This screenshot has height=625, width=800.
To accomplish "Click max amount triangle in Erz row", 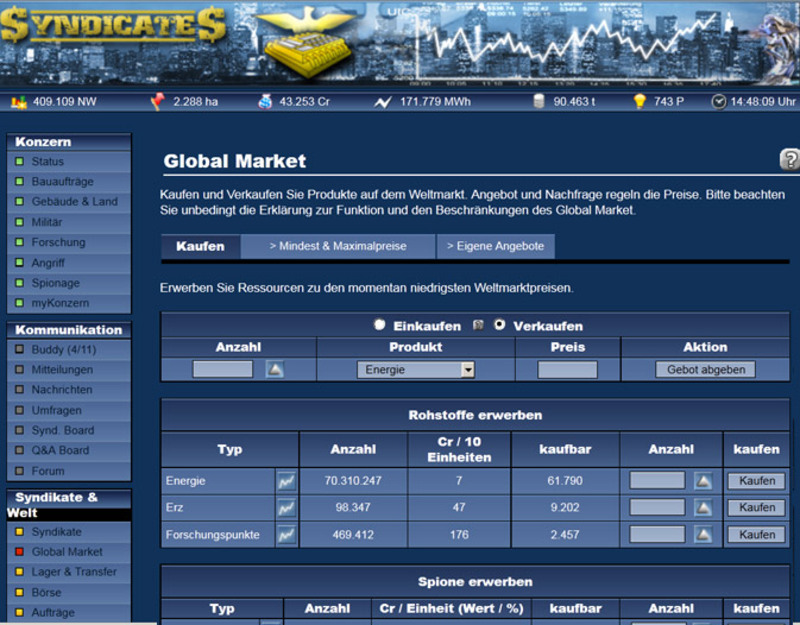I will click(x=703, y=508).
